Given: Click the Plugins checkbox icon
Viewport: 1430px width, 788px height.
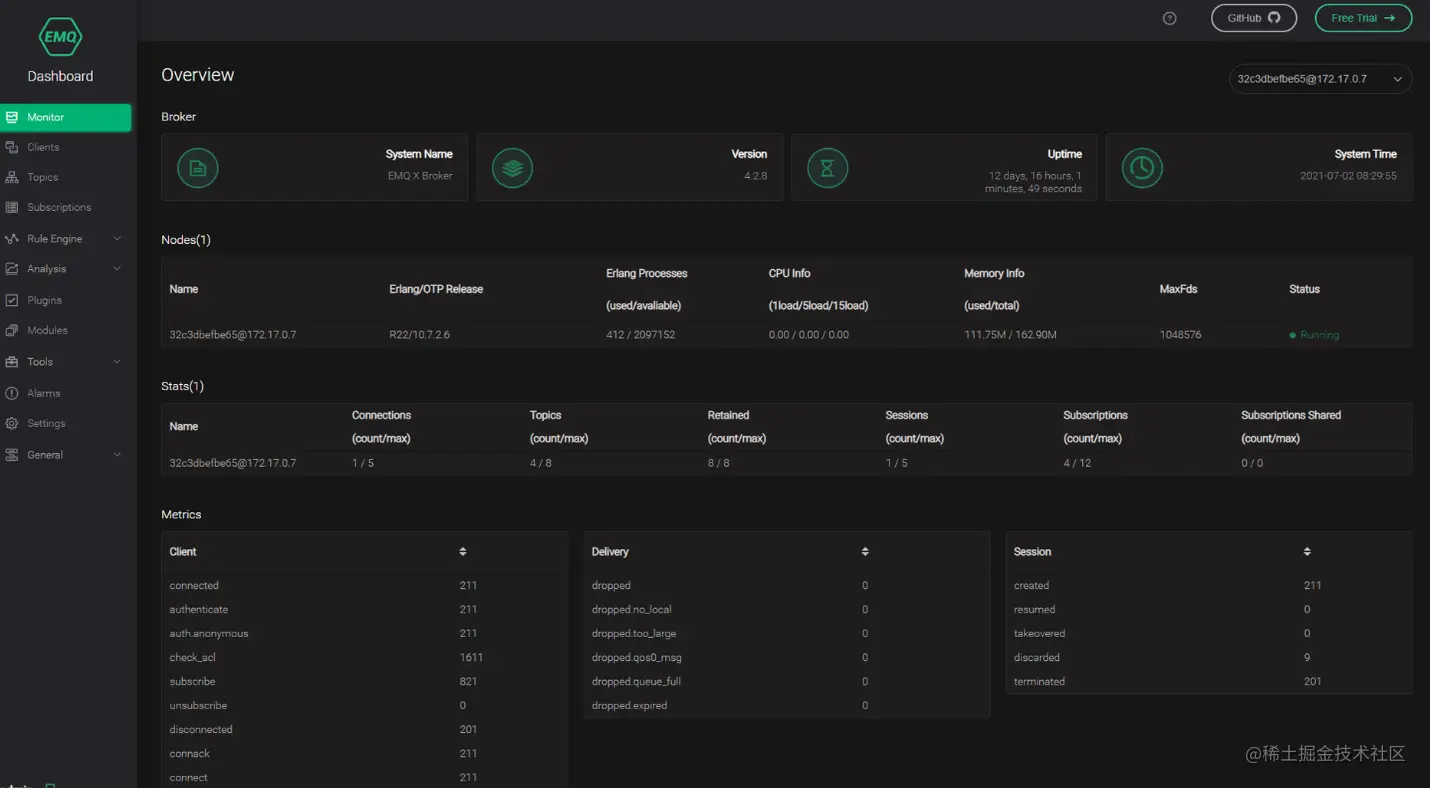Looking at the screenshot, I should click(12, 300).
